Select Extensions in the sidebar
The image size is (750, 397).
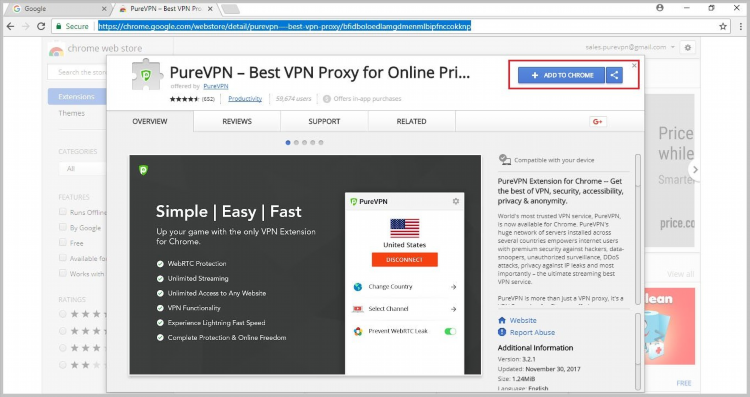click(x=77, y=97)
